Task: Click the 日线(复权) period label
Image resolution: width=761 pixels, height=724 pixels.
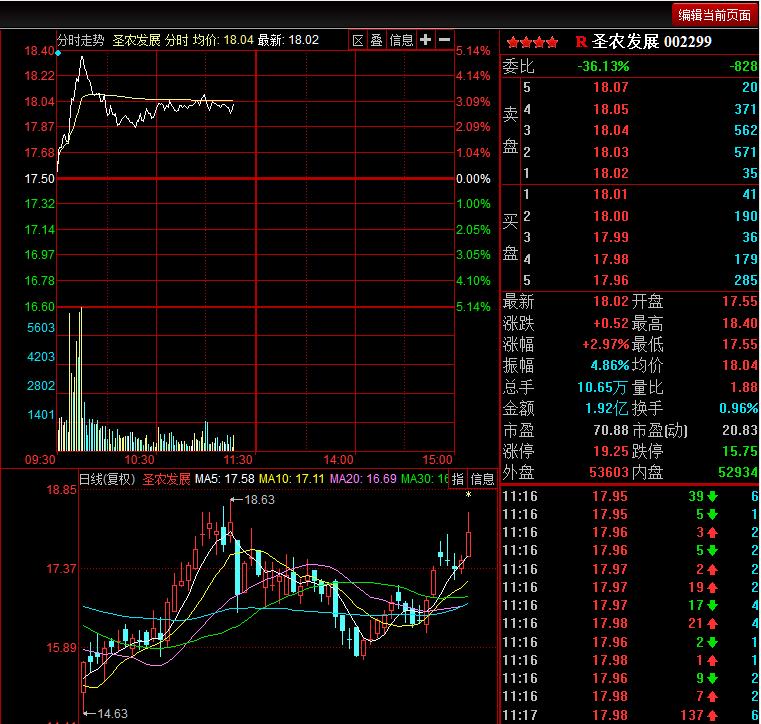Action: click(107, 479)
